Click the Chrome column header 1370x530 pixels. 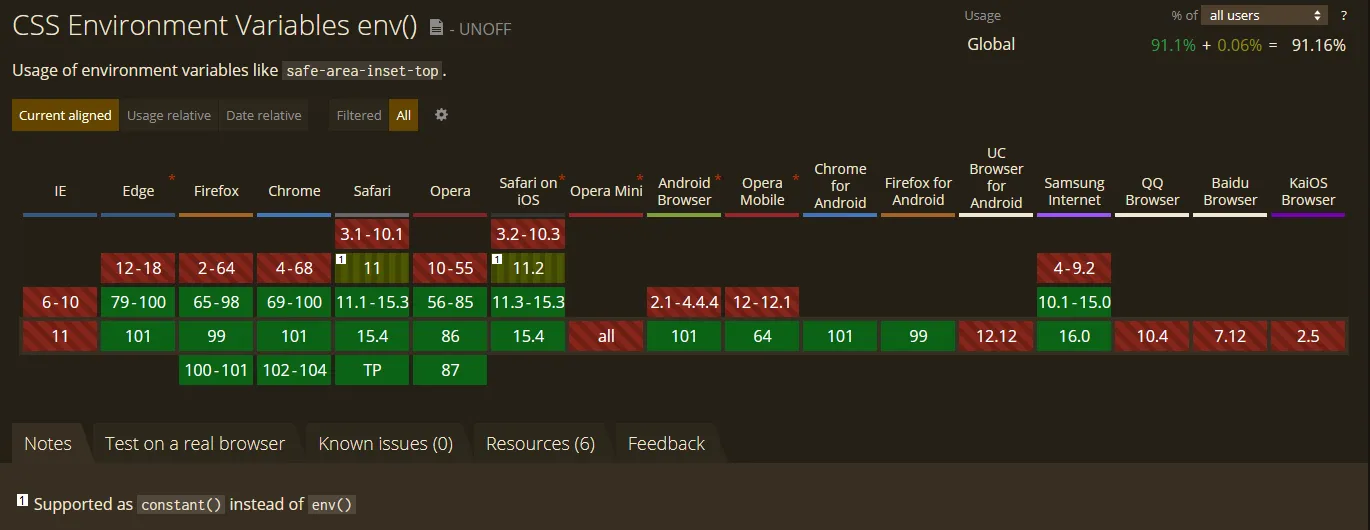[x=294, y=191]
